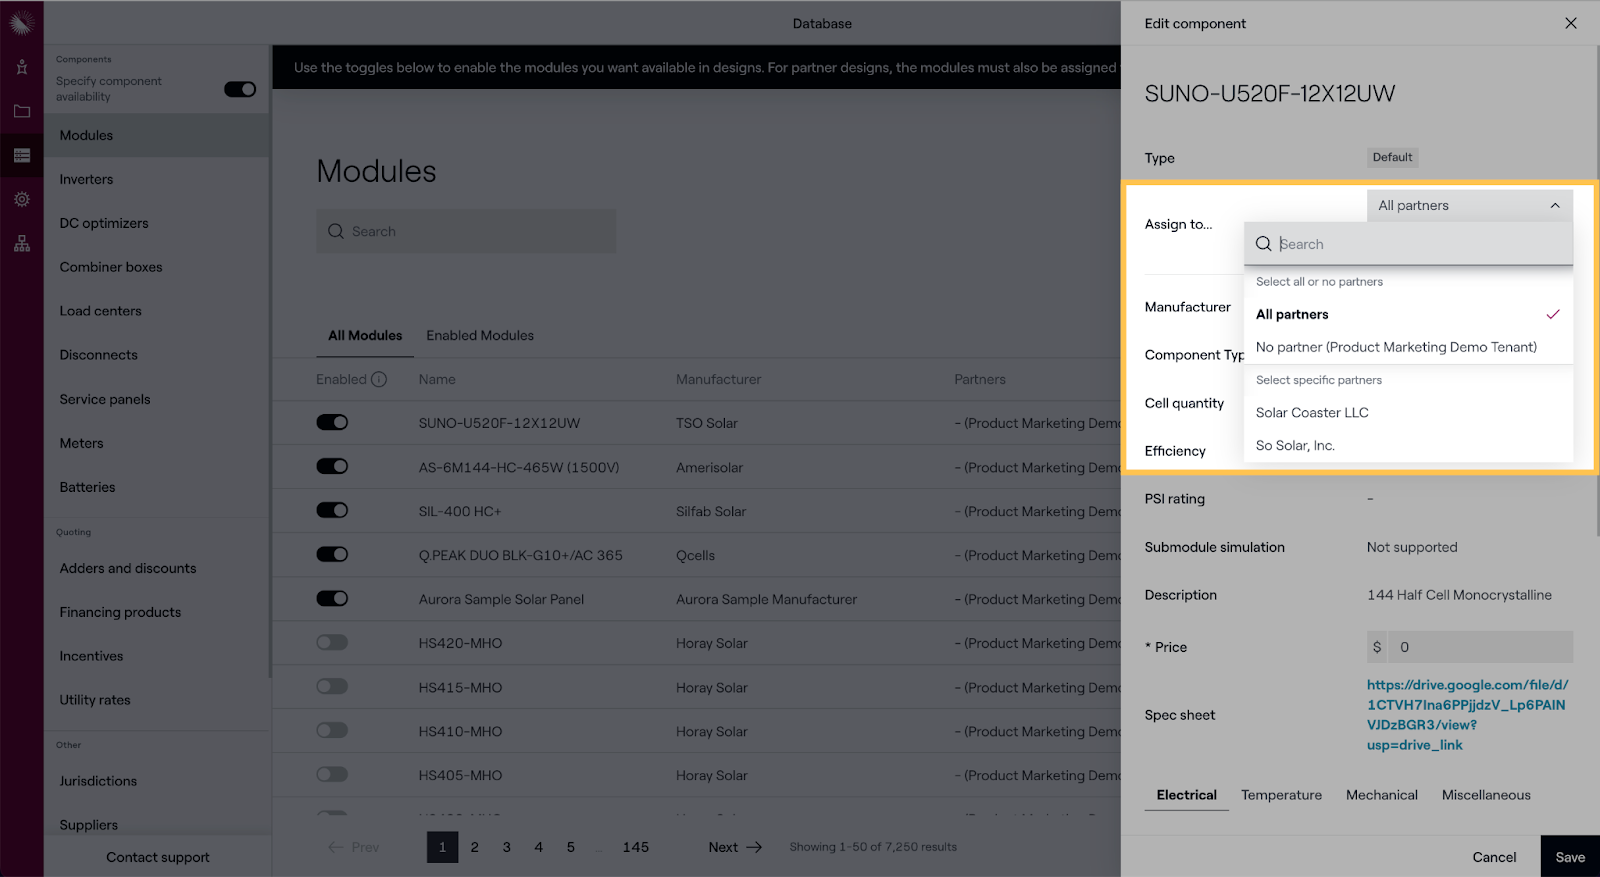Open Combiner boxes in the sidebar
Screen dimensions: 1600x877
click(157, 267)
